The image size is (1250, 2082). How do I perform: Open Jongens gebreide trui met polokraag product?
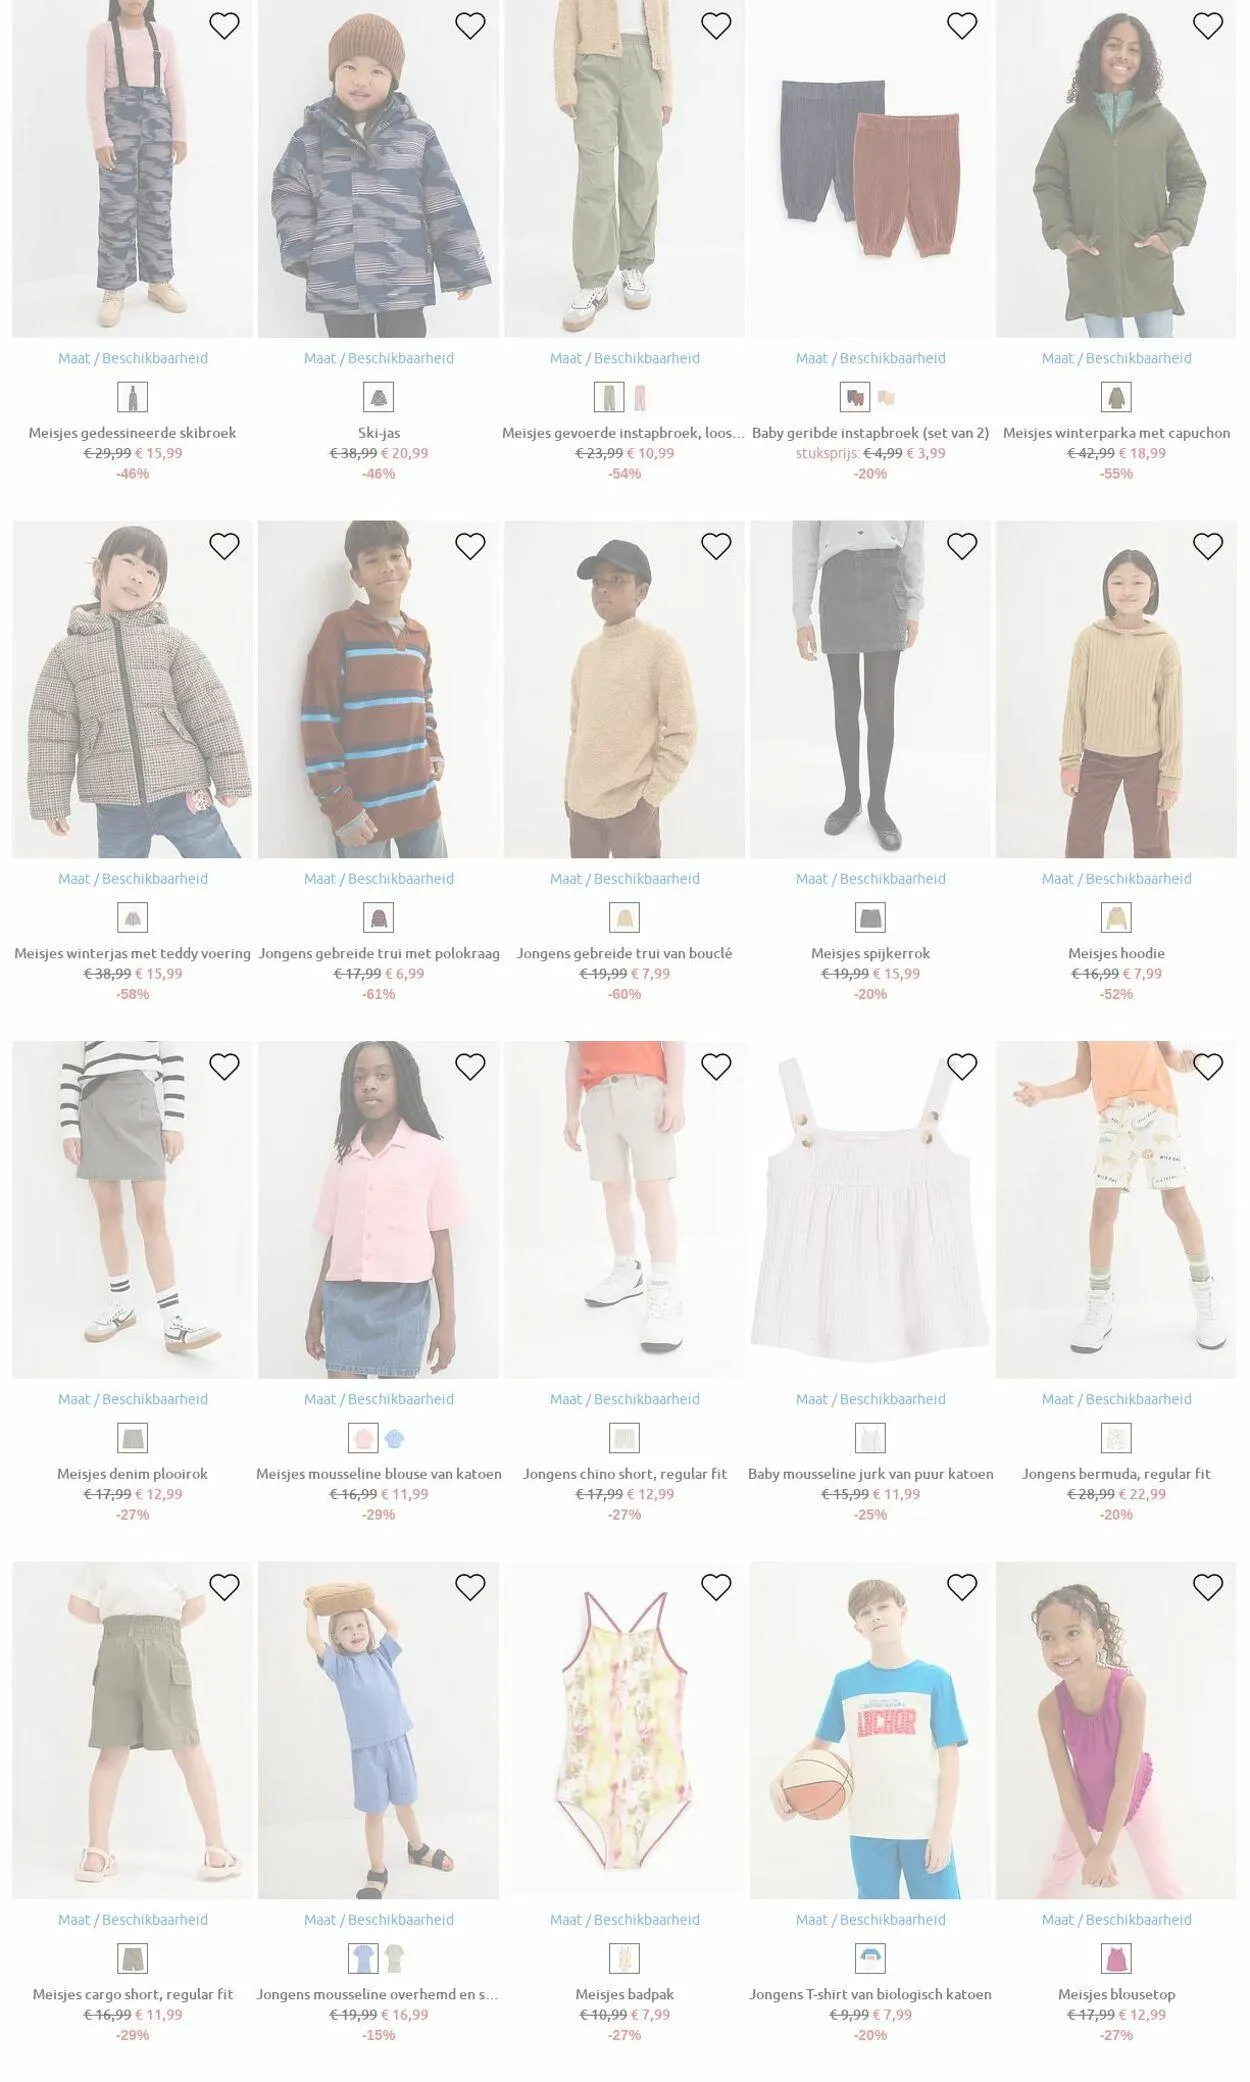[379, 953]
